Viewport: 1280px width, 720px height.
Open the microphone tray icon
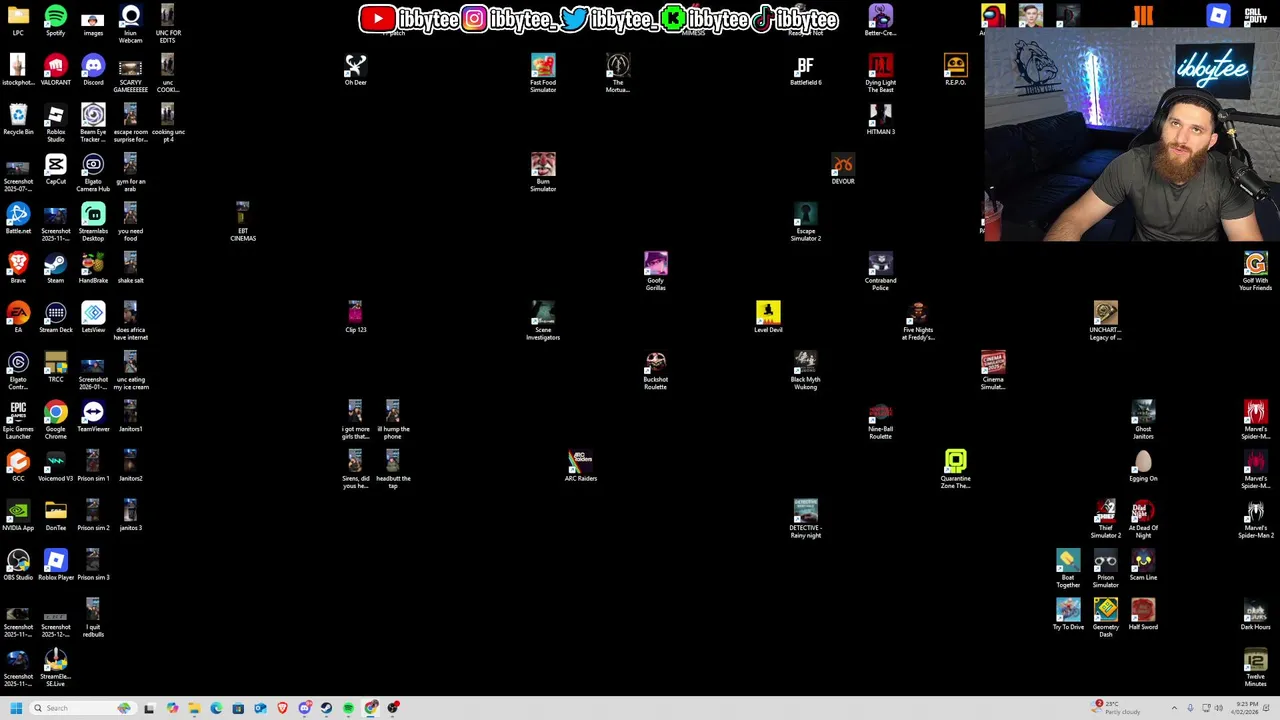1190,708
